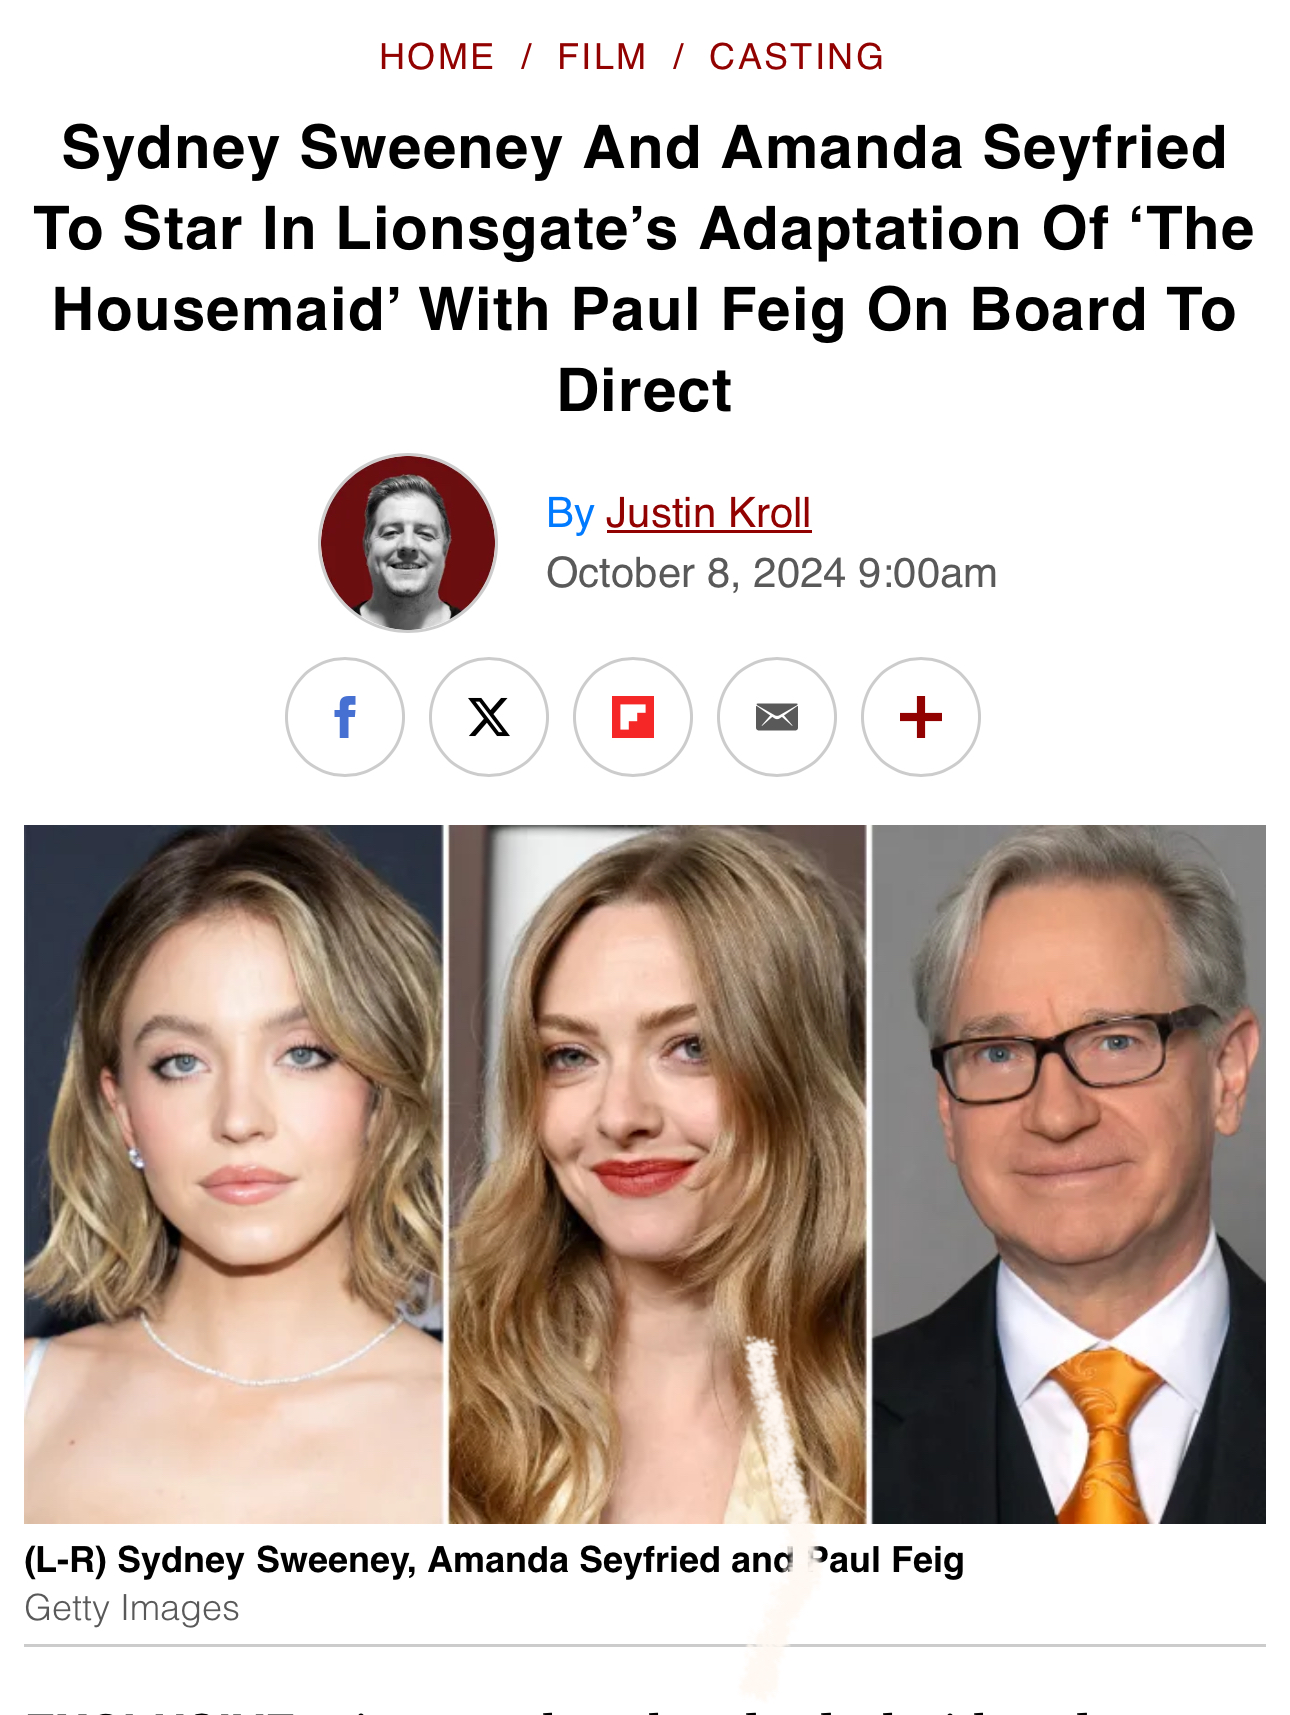Click the Paul Feig photo panel
Screen dimensions: 1290x1715
point(1069,1174)
